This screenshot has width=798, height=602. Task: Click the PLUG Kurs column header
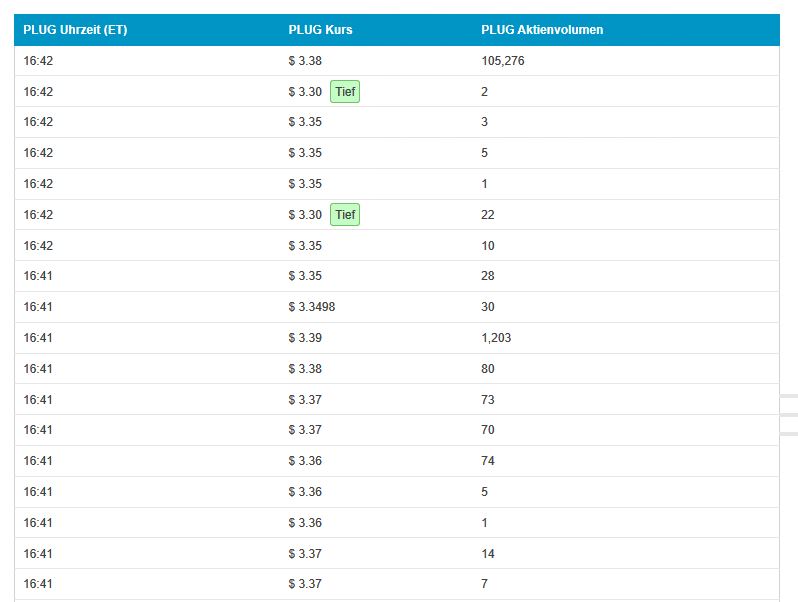(320, 30)
